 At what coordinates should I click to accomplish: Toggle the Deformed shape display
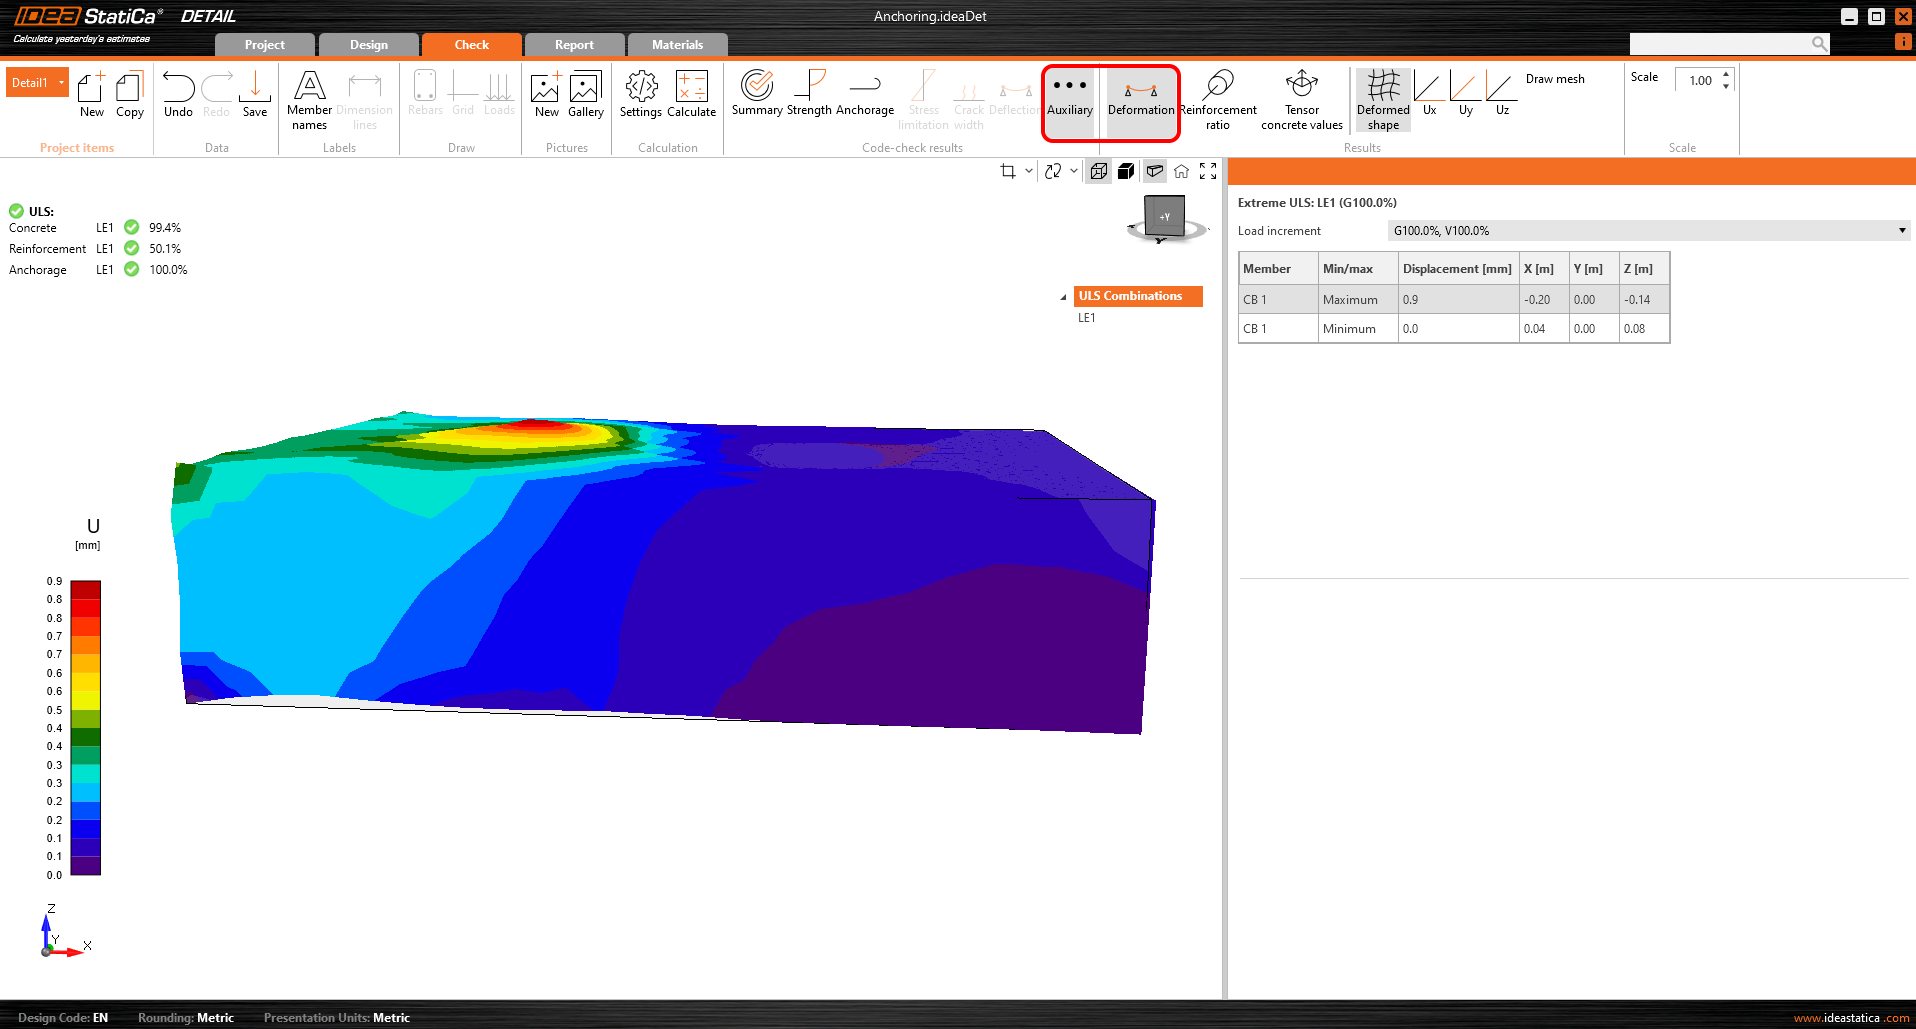(x=1382, y=99)
